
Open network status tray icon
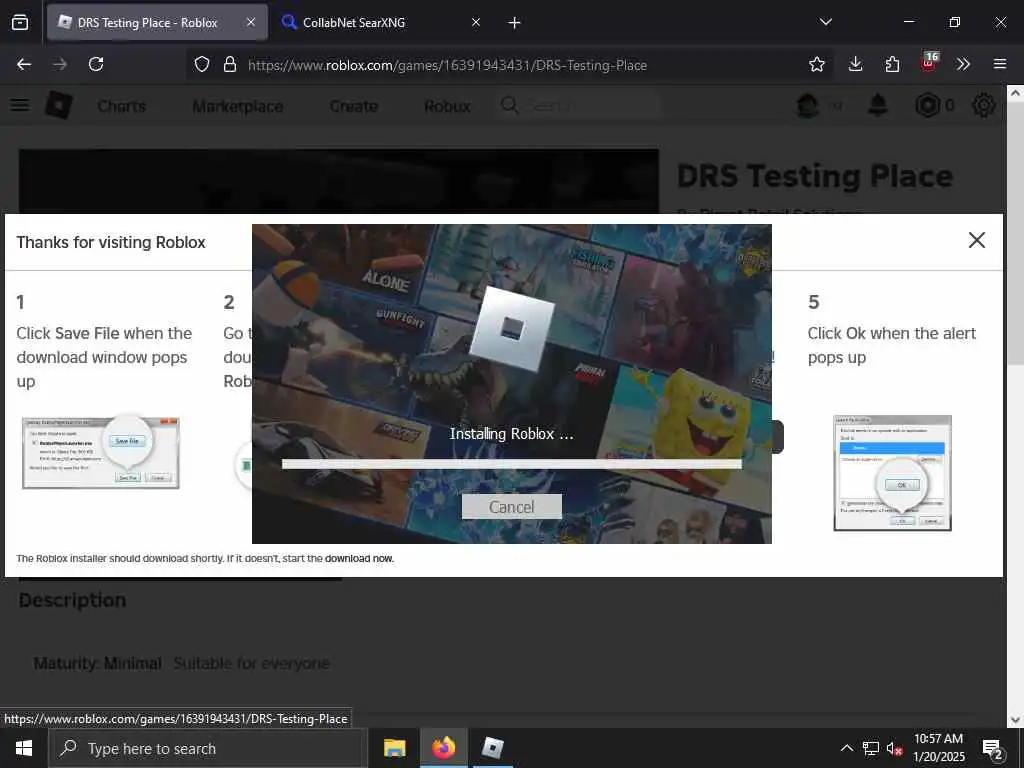coord(871,748)
